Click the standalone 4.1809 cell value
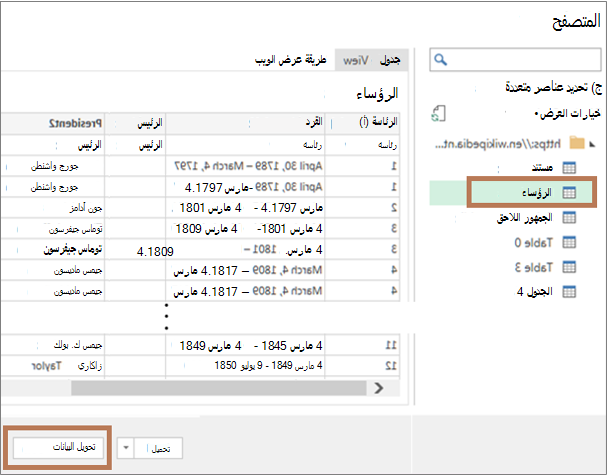This screenshot has width=607, height=475. pyautogui.click(x=155, y=252)
